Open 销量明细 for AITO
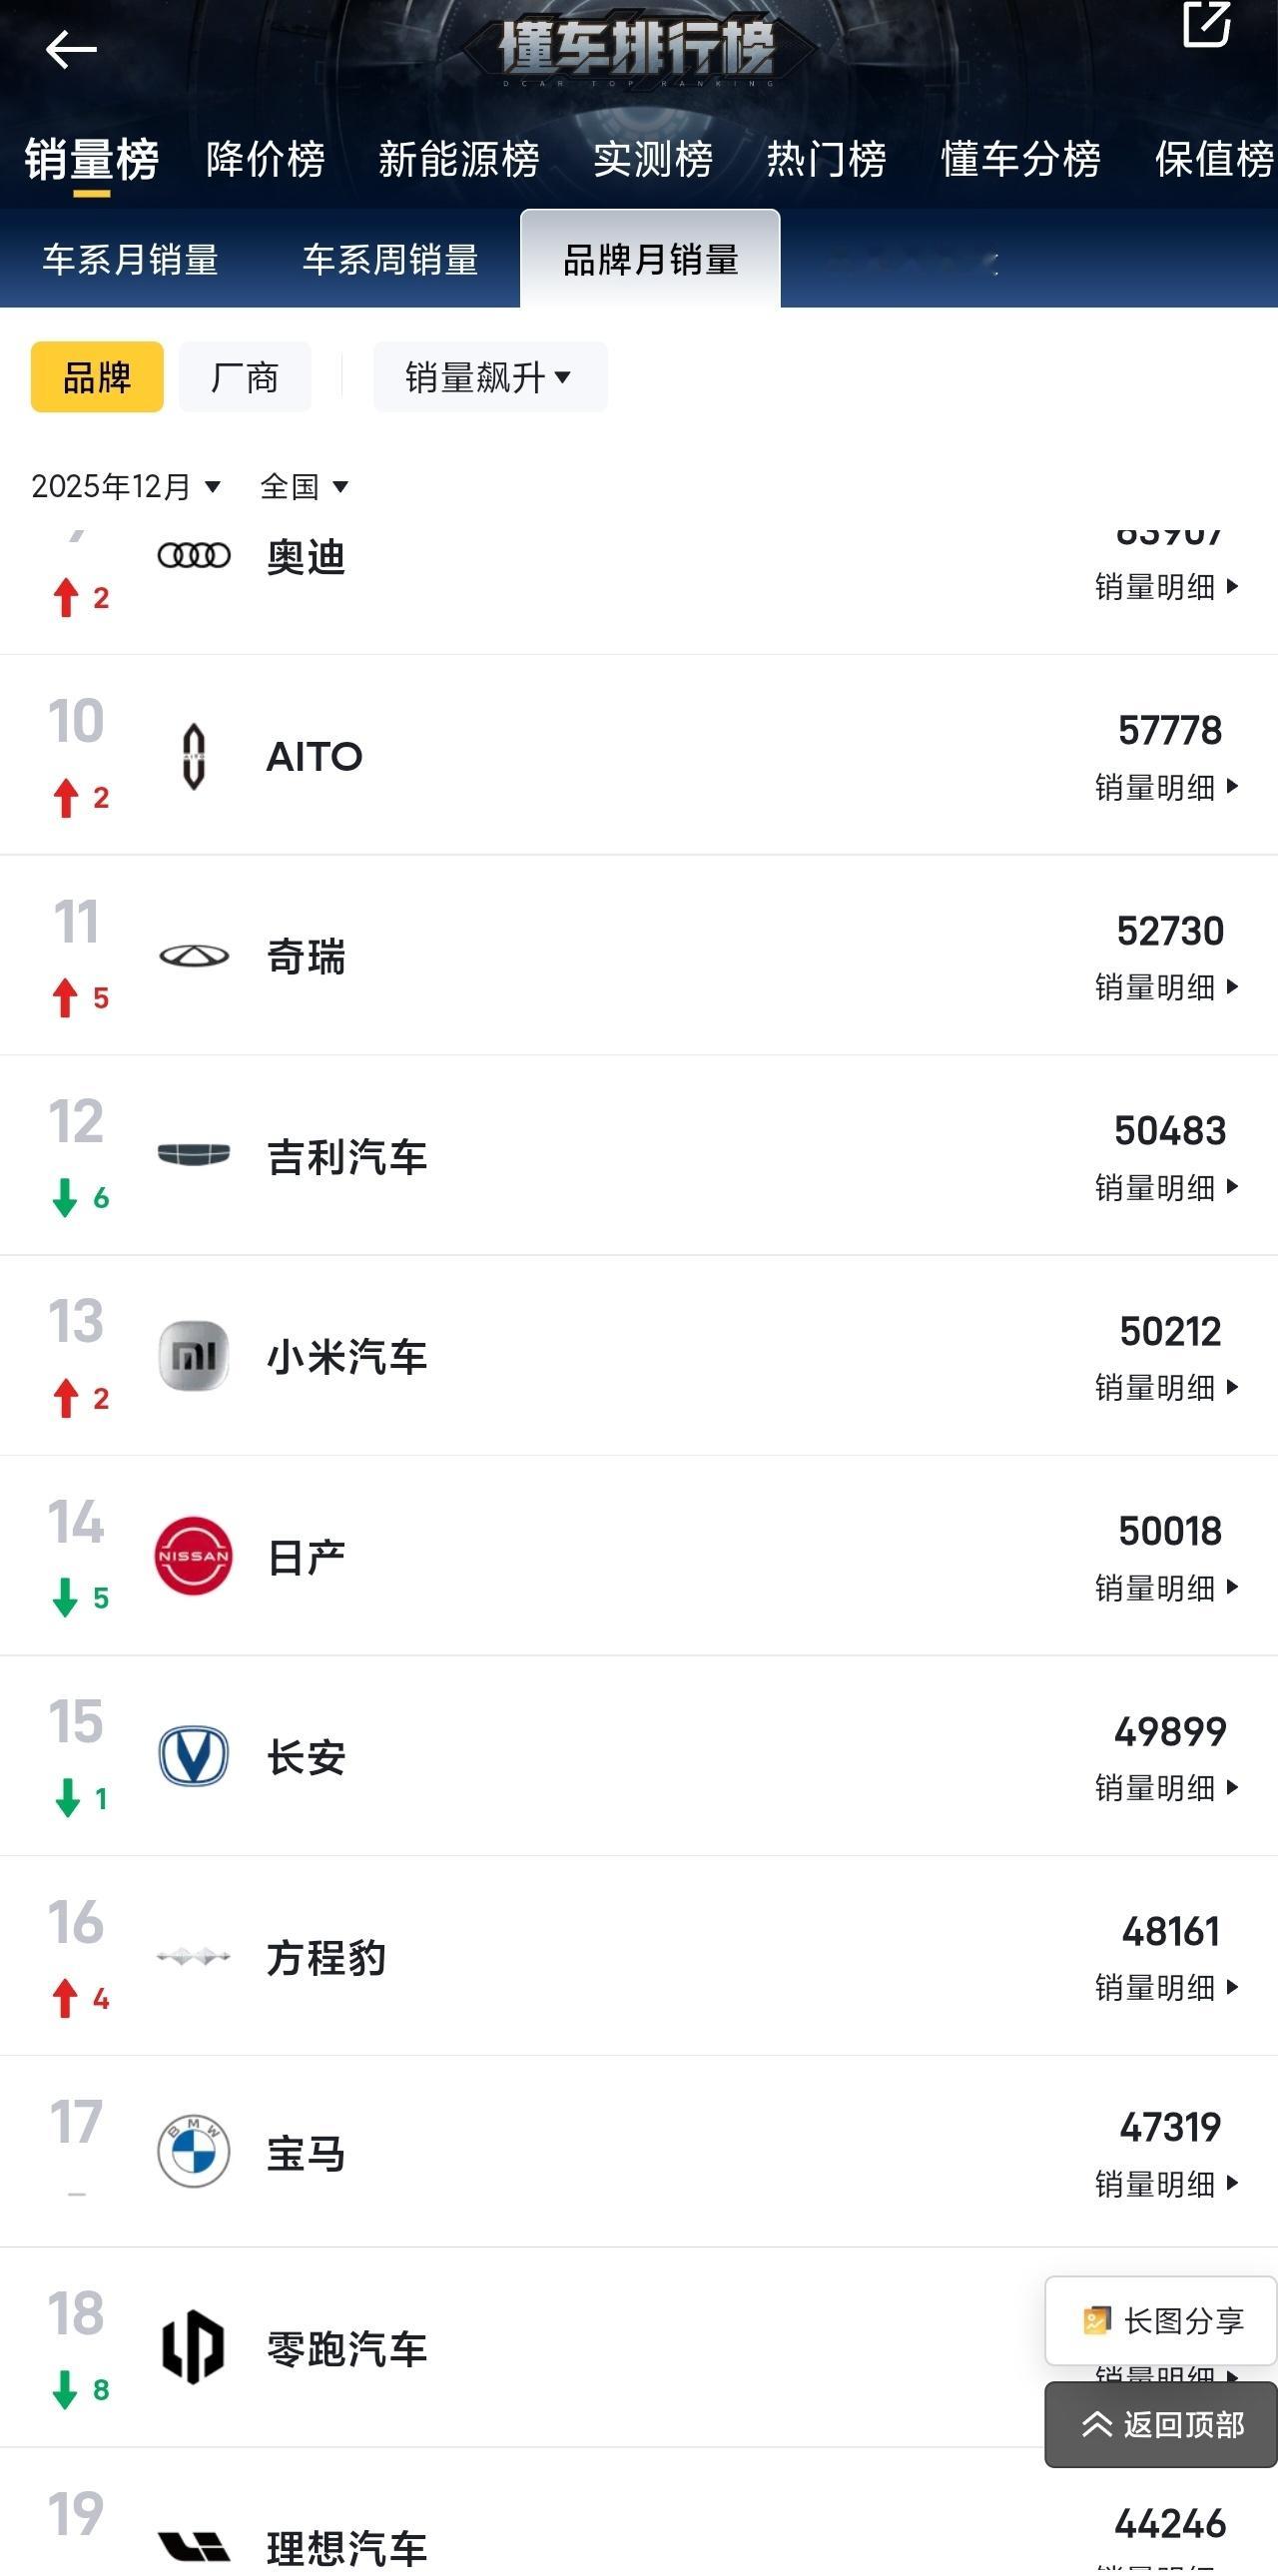1278x2576 pixels. pos(1166,787)
